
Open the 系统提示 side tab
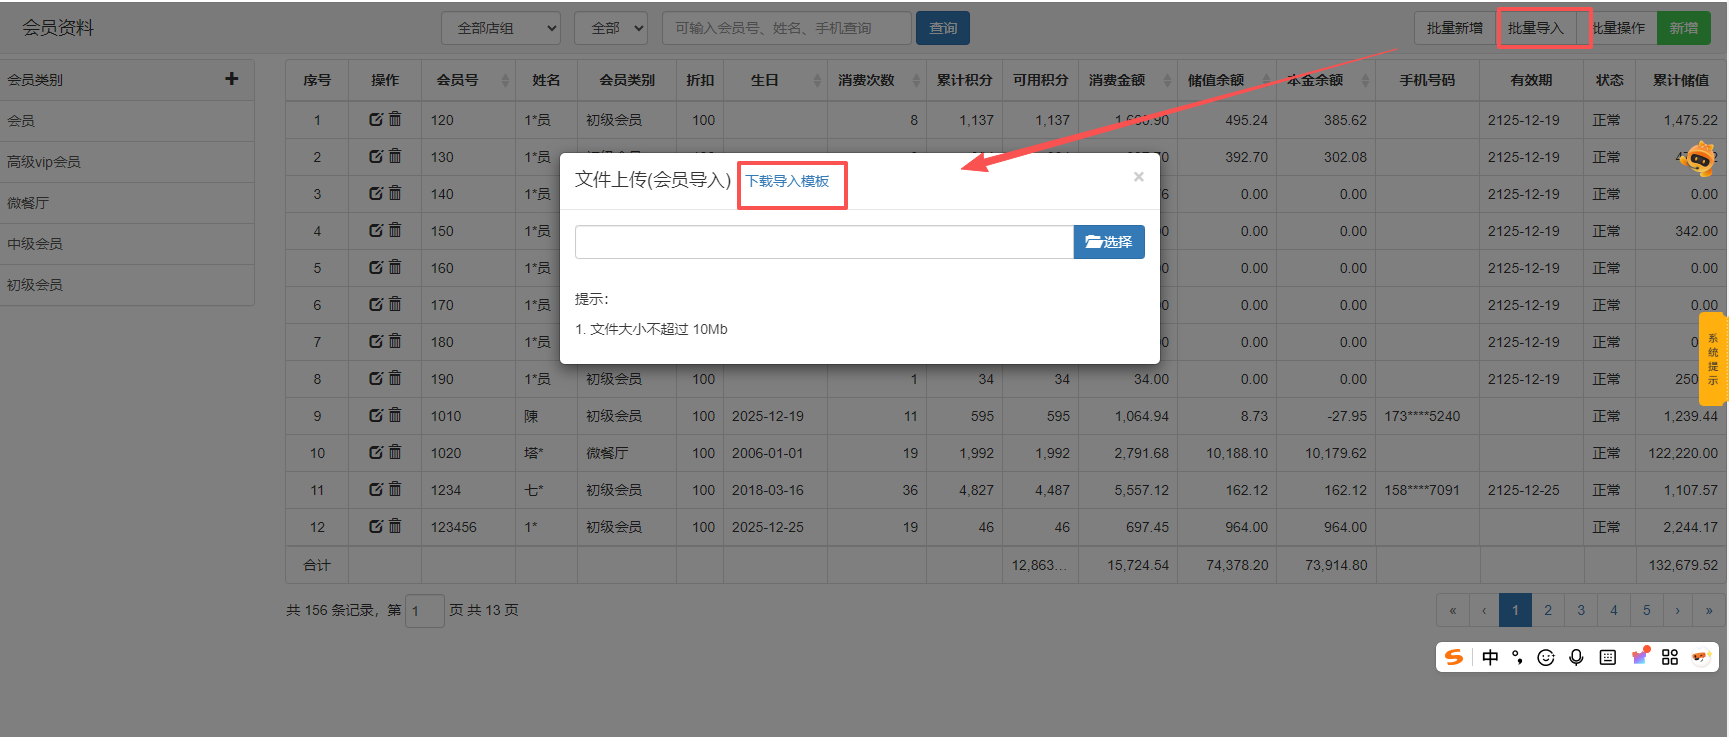point(1713,360)
